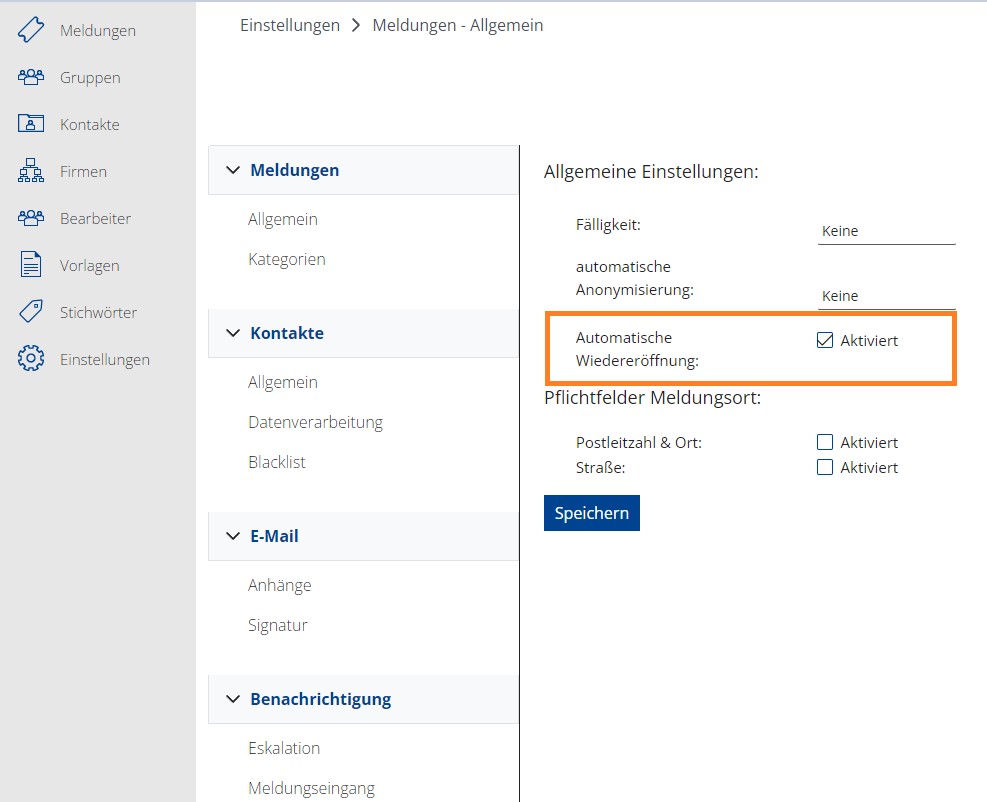Collapse the Meldungen settings section chevron
The width and height of the screenshot is (987, 802).
(x=233, y=170)
